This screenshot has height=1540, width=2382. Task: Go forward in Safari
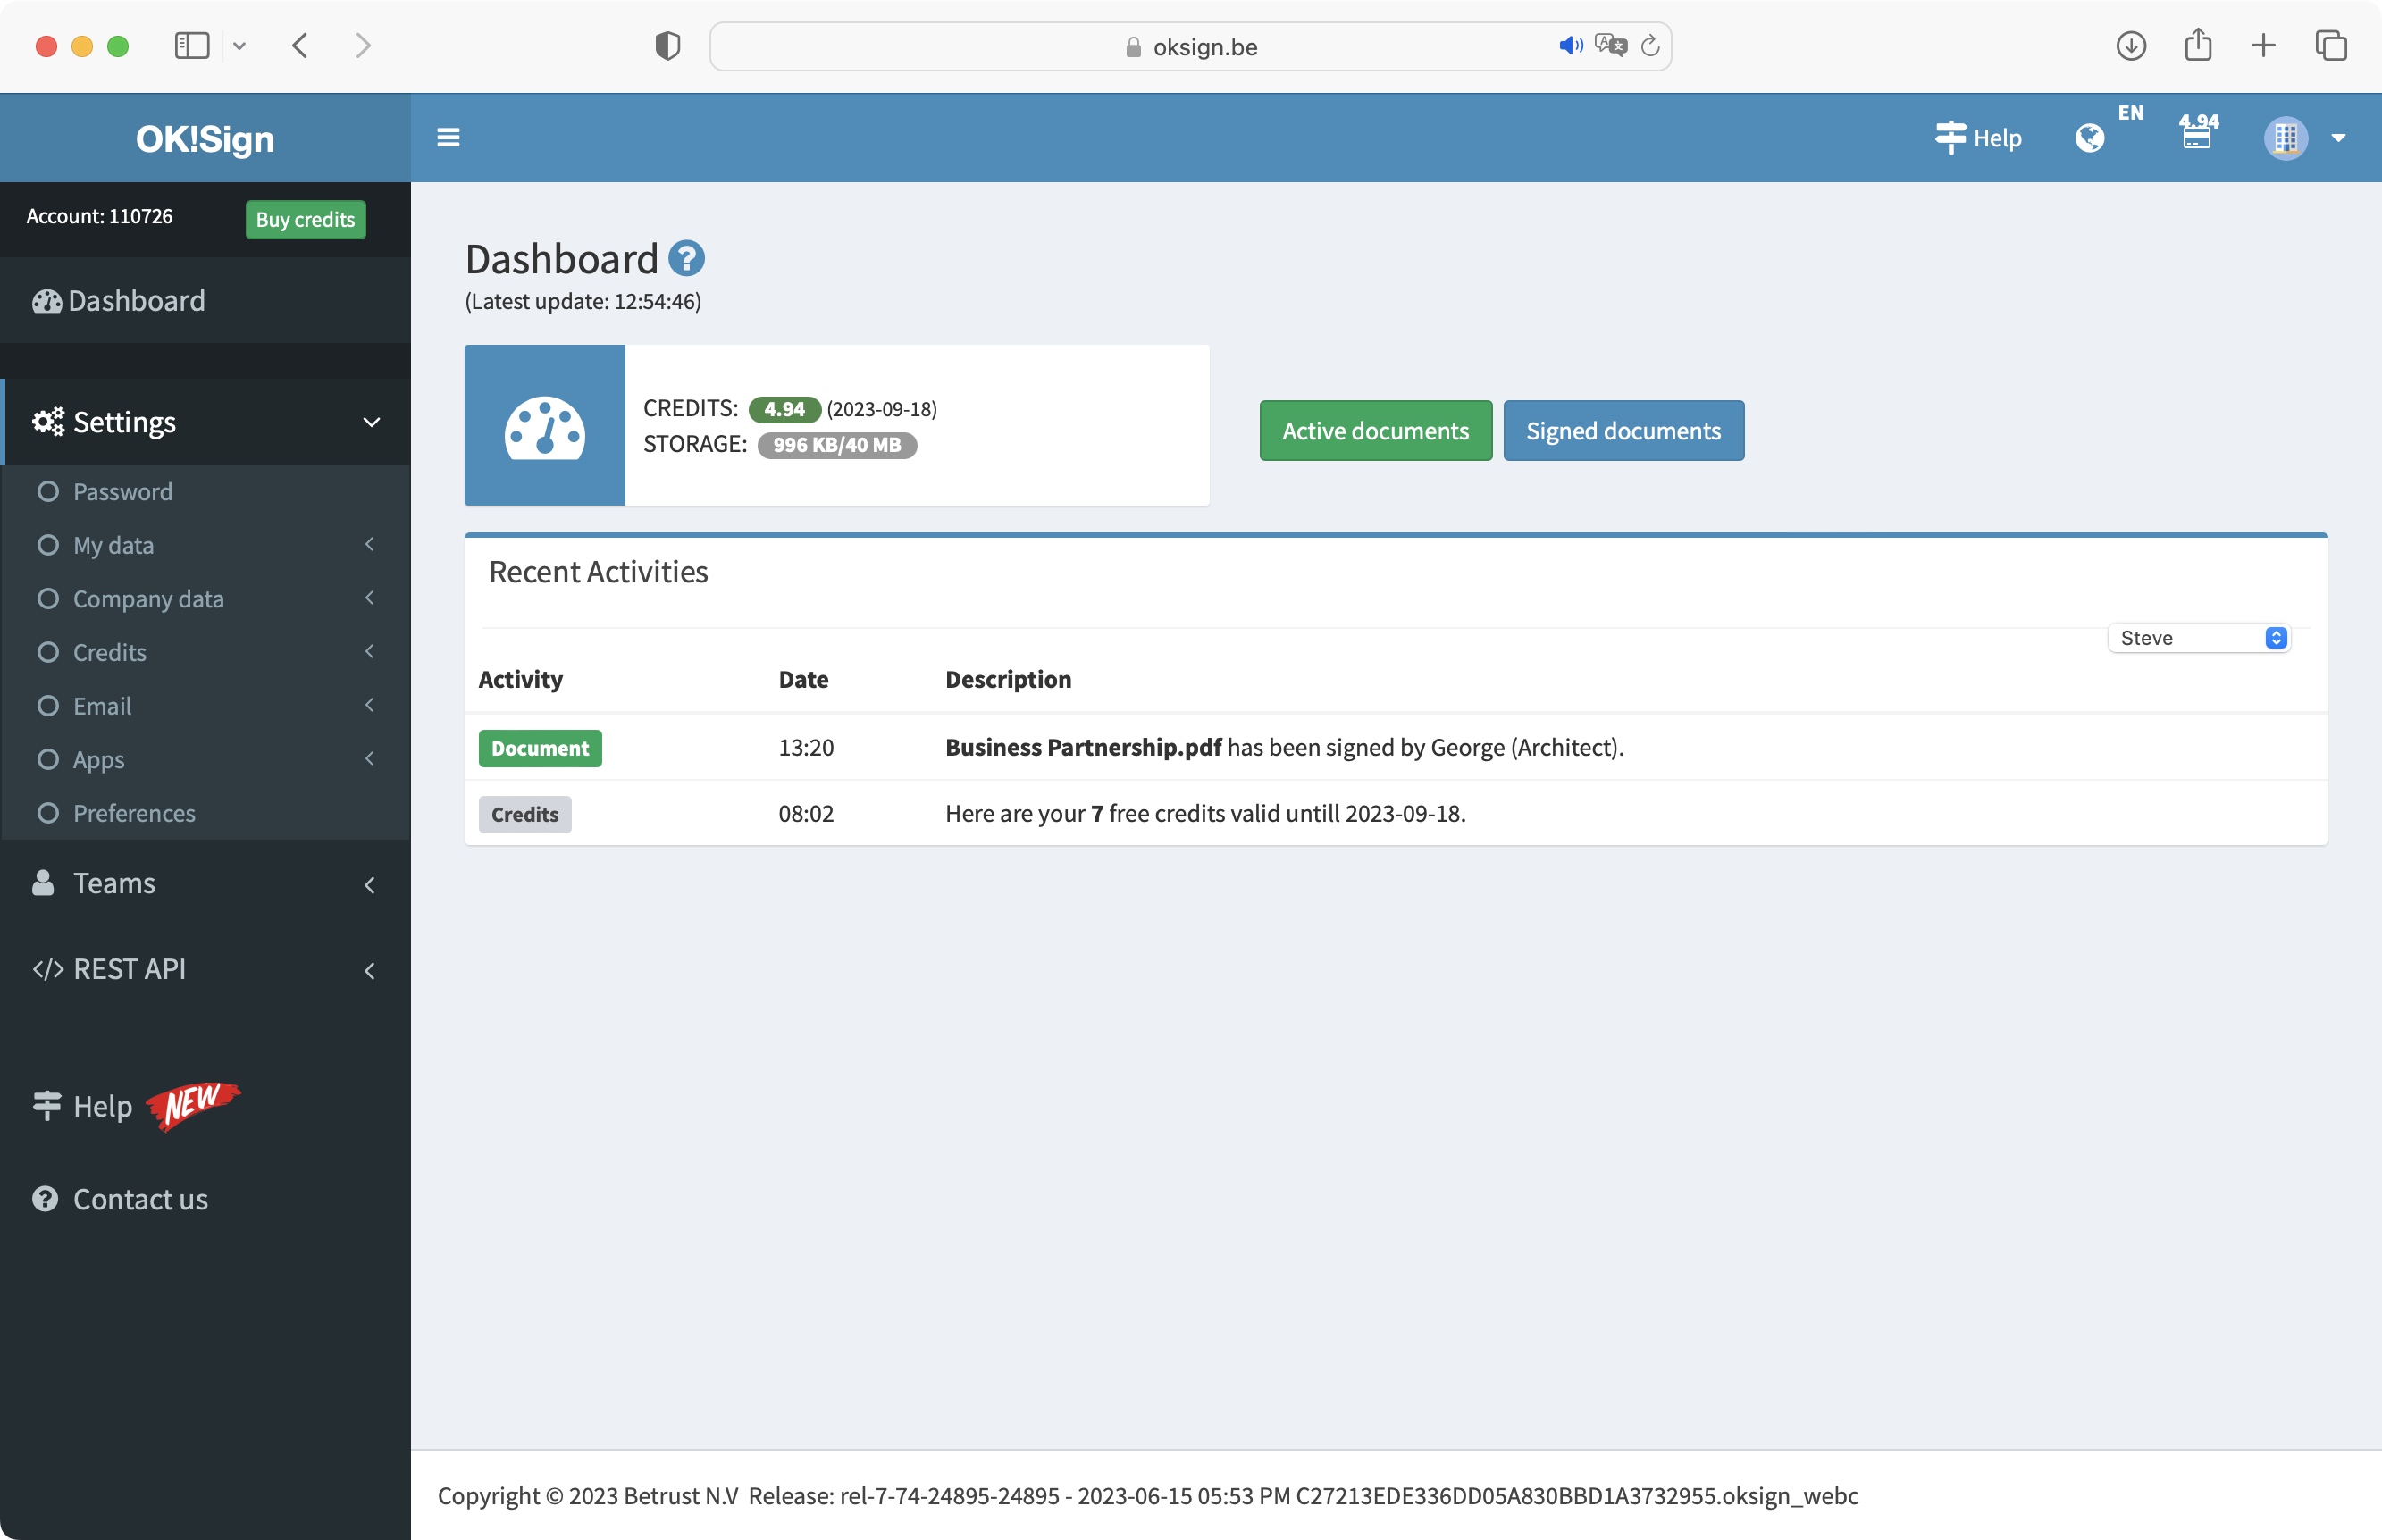point(363,46)
